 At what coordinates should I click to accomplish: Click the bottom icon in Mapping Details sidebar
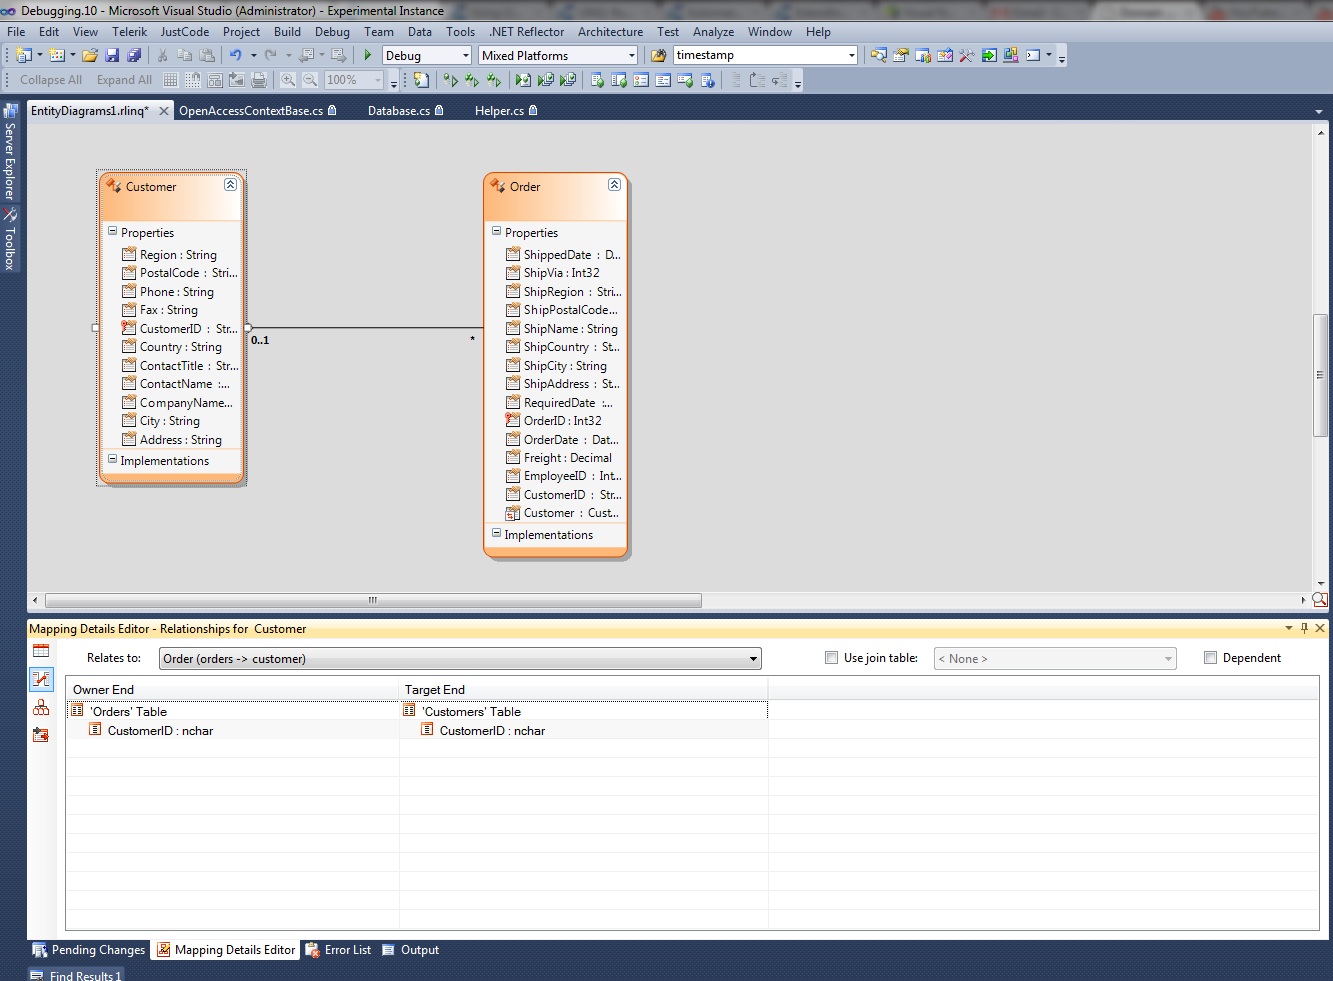(x=41, y=735)
